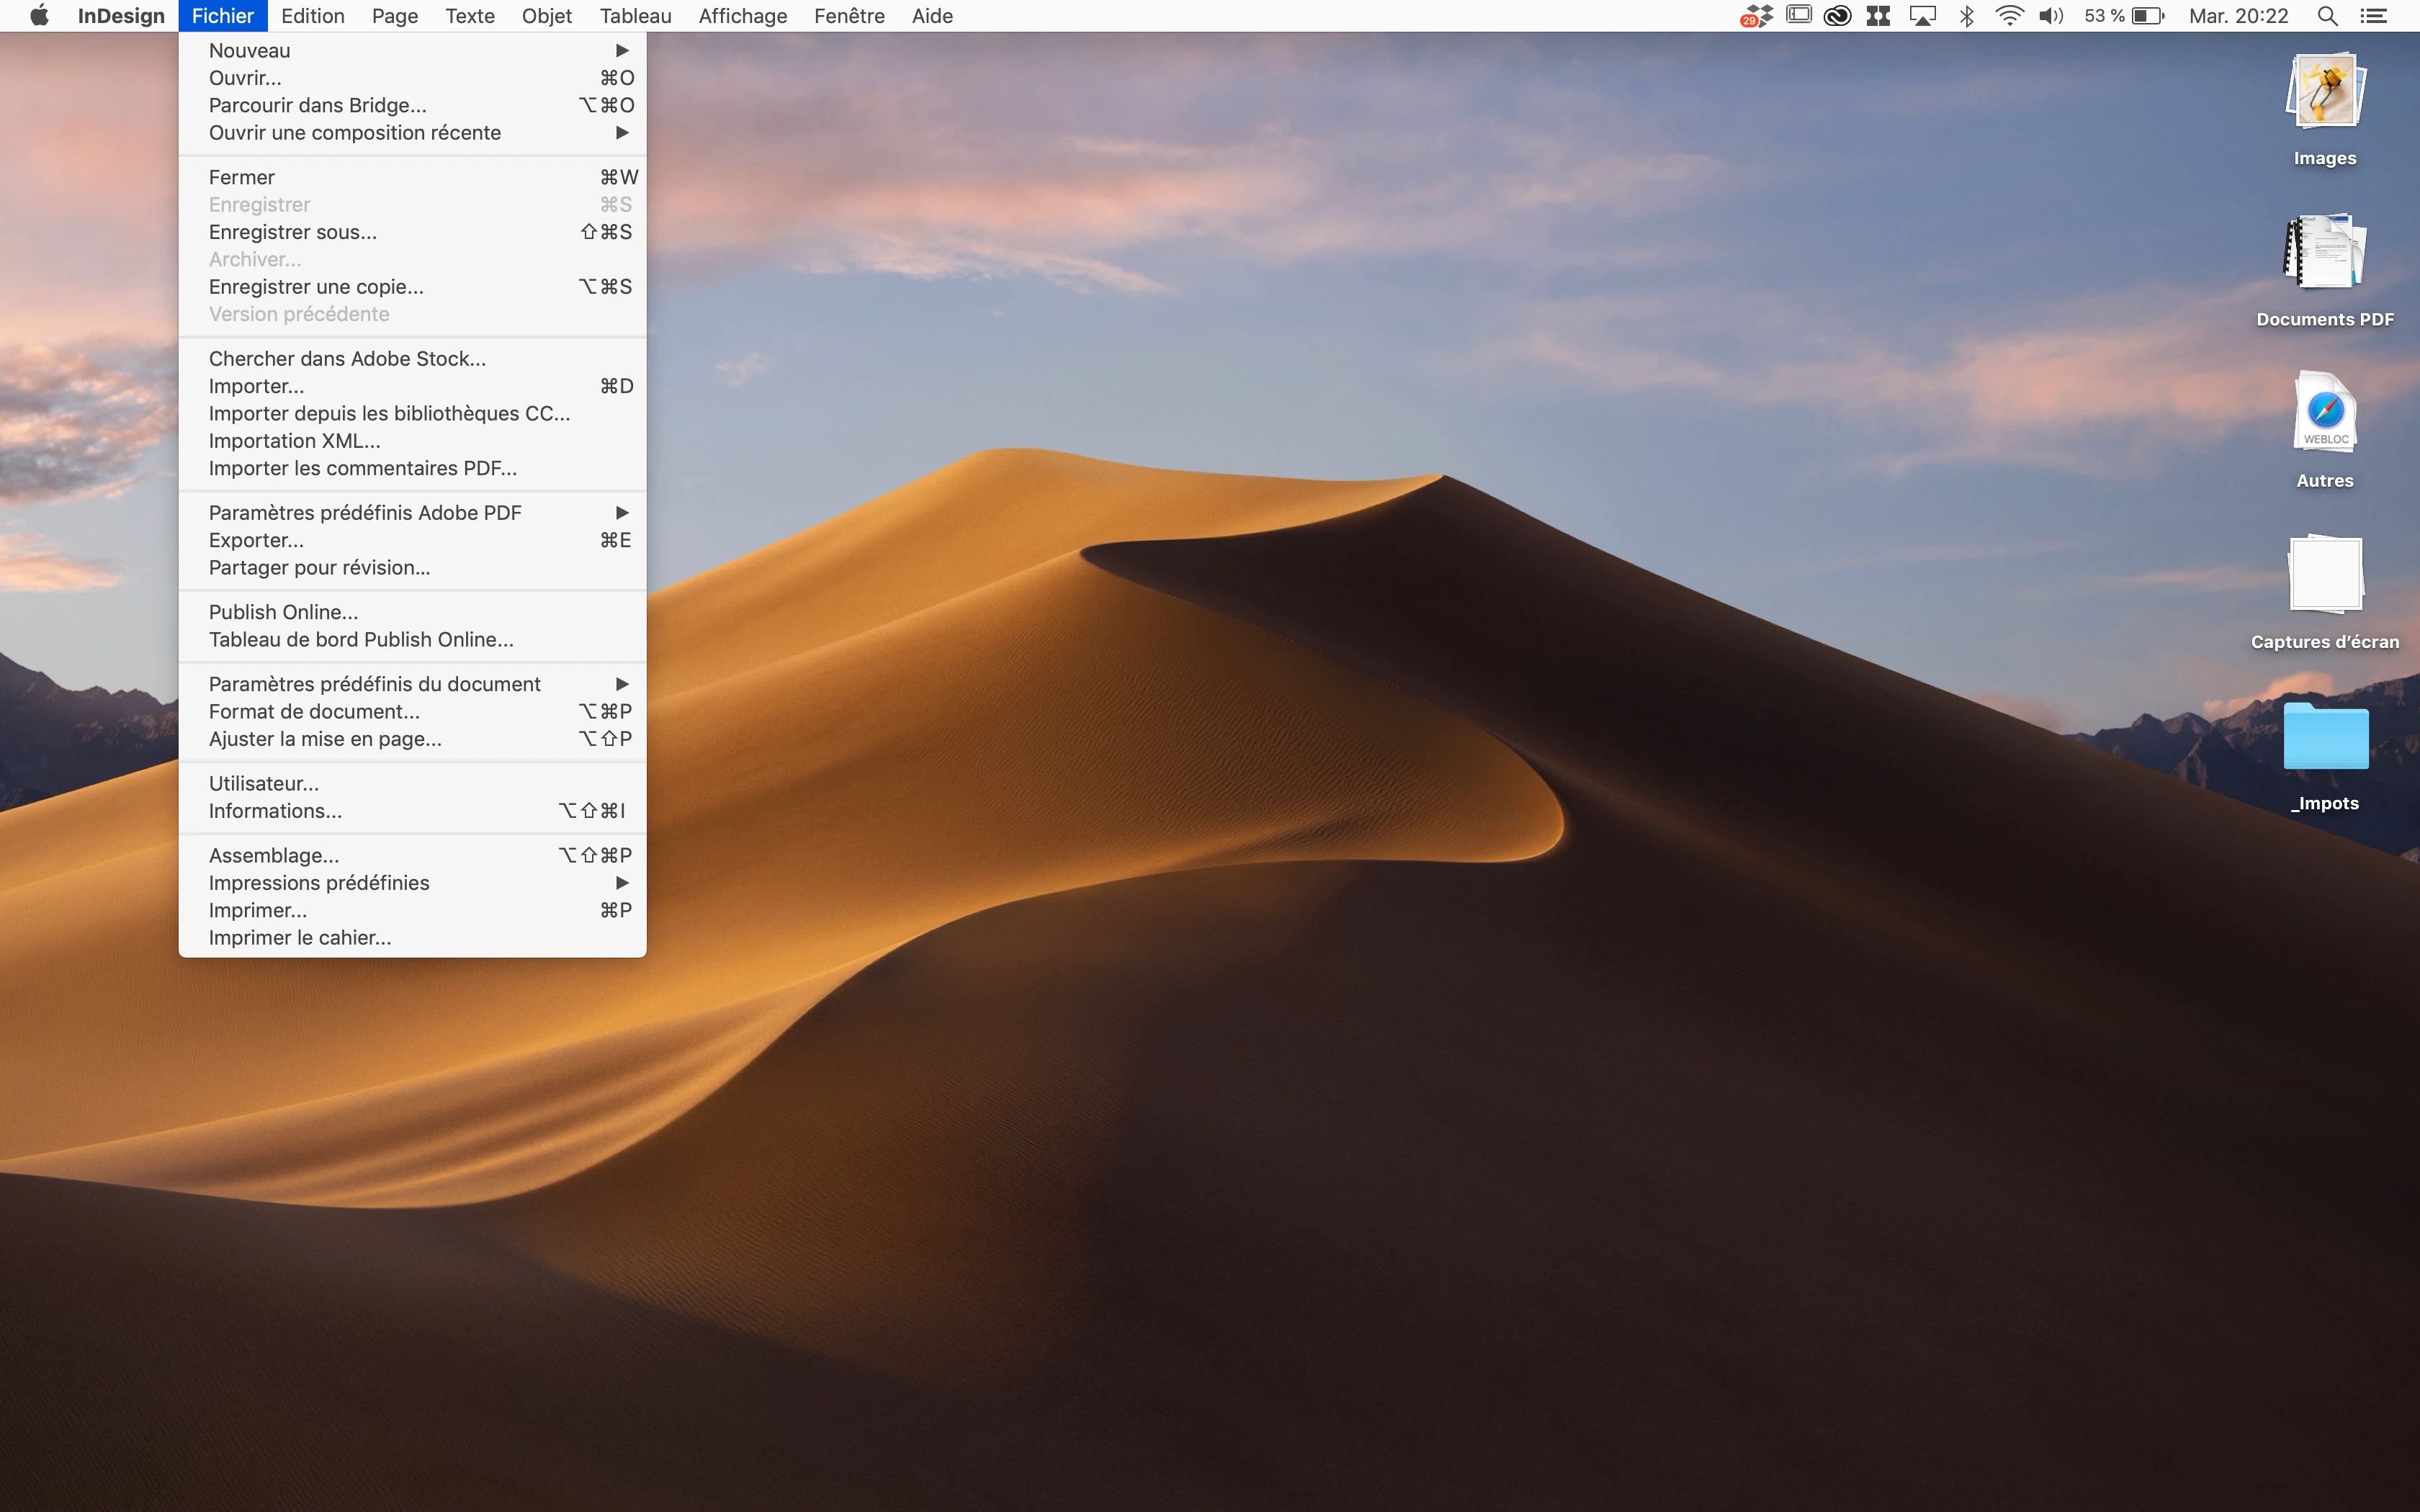Open Spotlight search magnifier icon
2420x1512 pixels.
click(x=2327, y=16)
